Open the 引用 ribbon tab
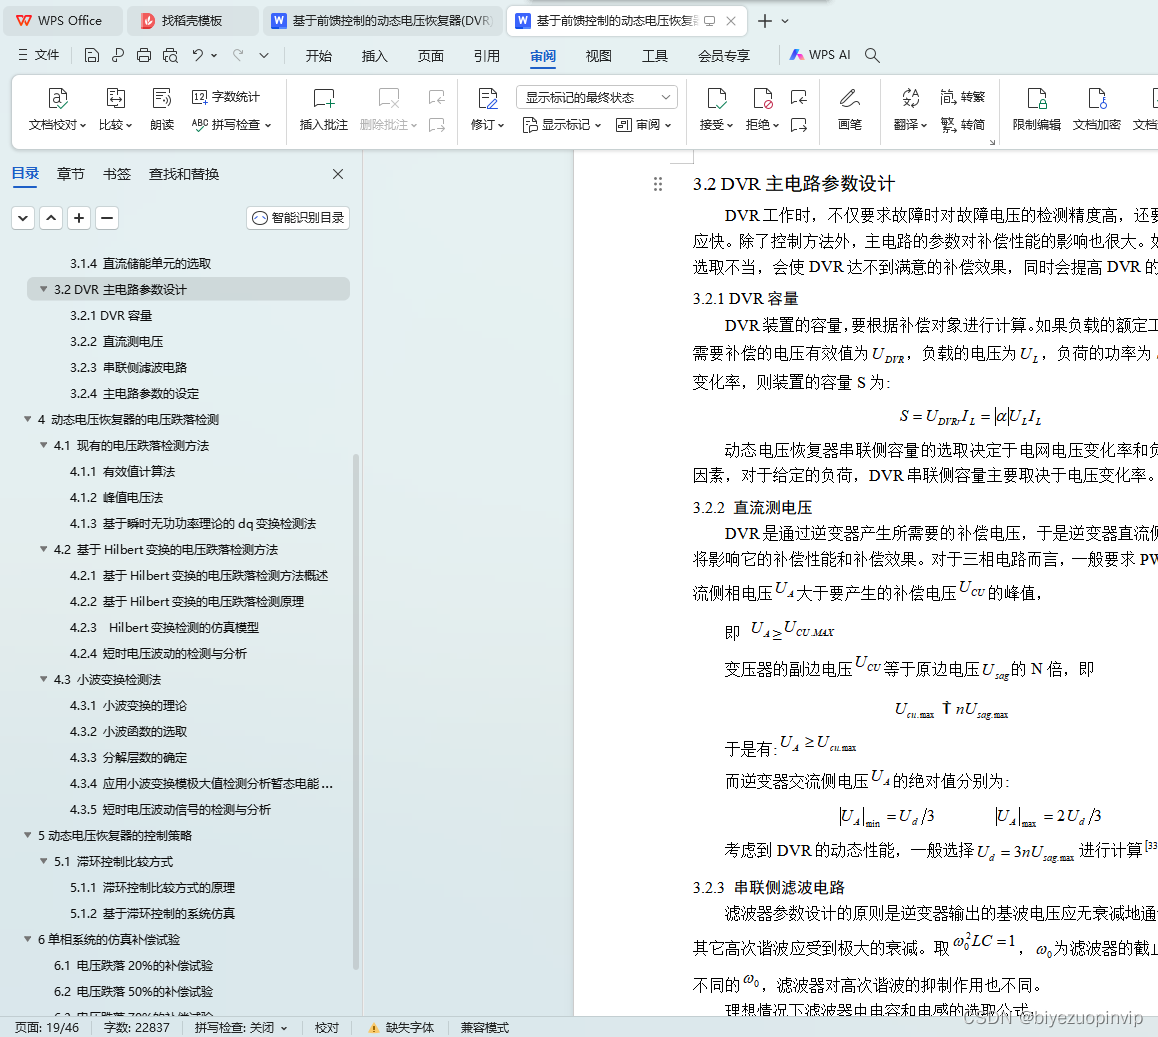 tap(487, 55)
